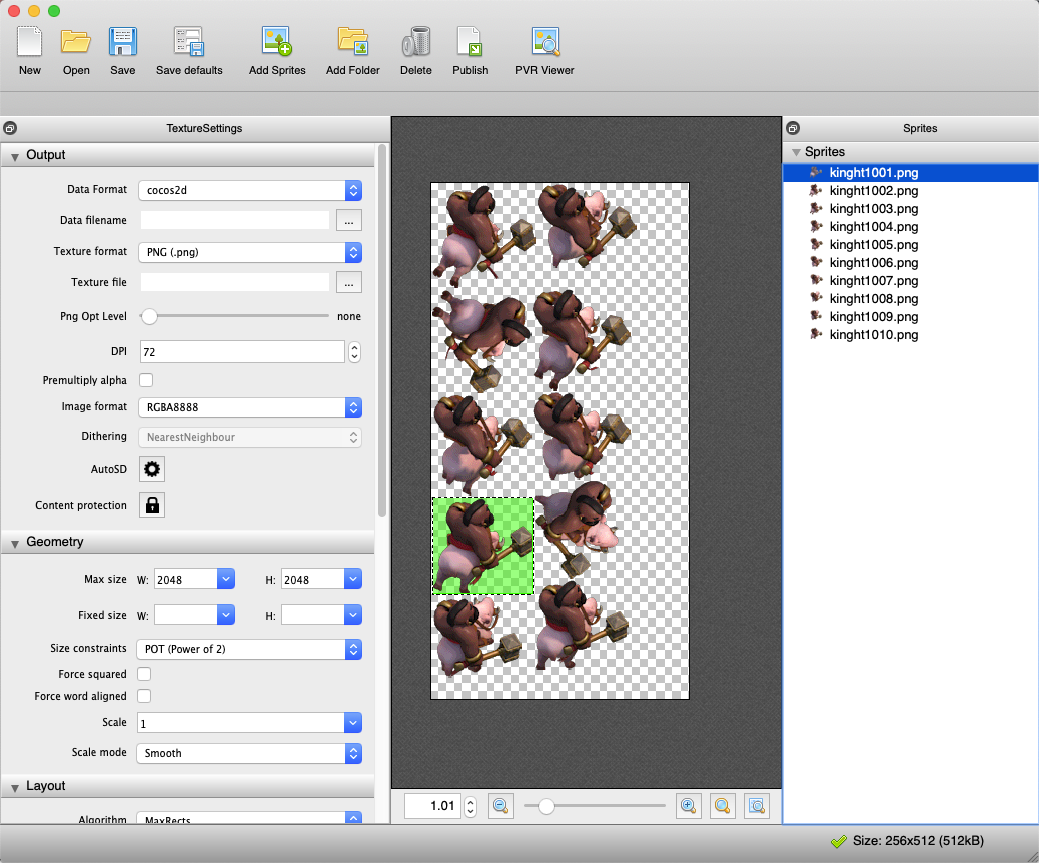Open the Size constraints POT dropdown
This screenshot has height=863, width=1039.
tap(250, 649)
